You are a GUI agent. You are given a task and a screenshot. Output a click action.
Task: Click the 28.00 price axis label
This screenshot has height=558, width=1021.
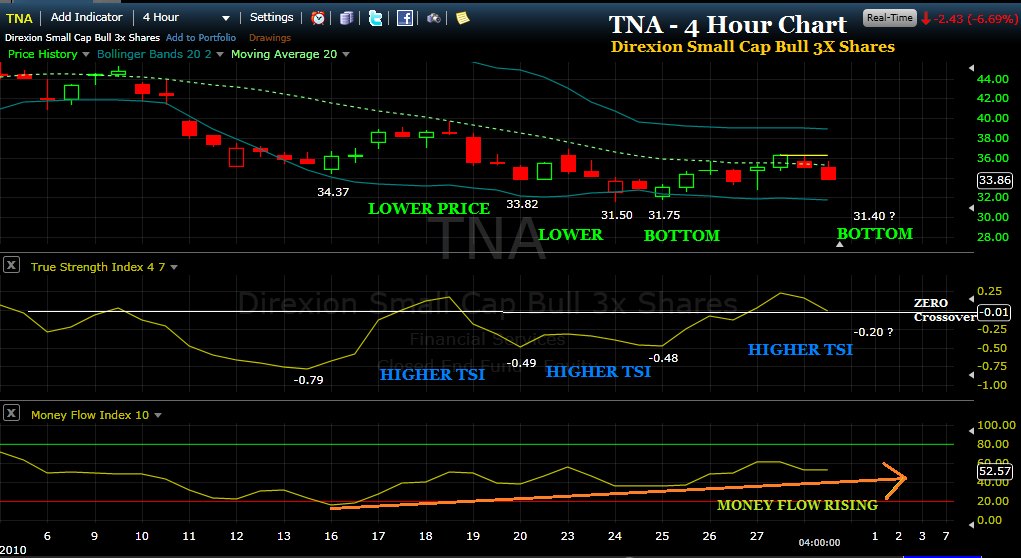993,237
